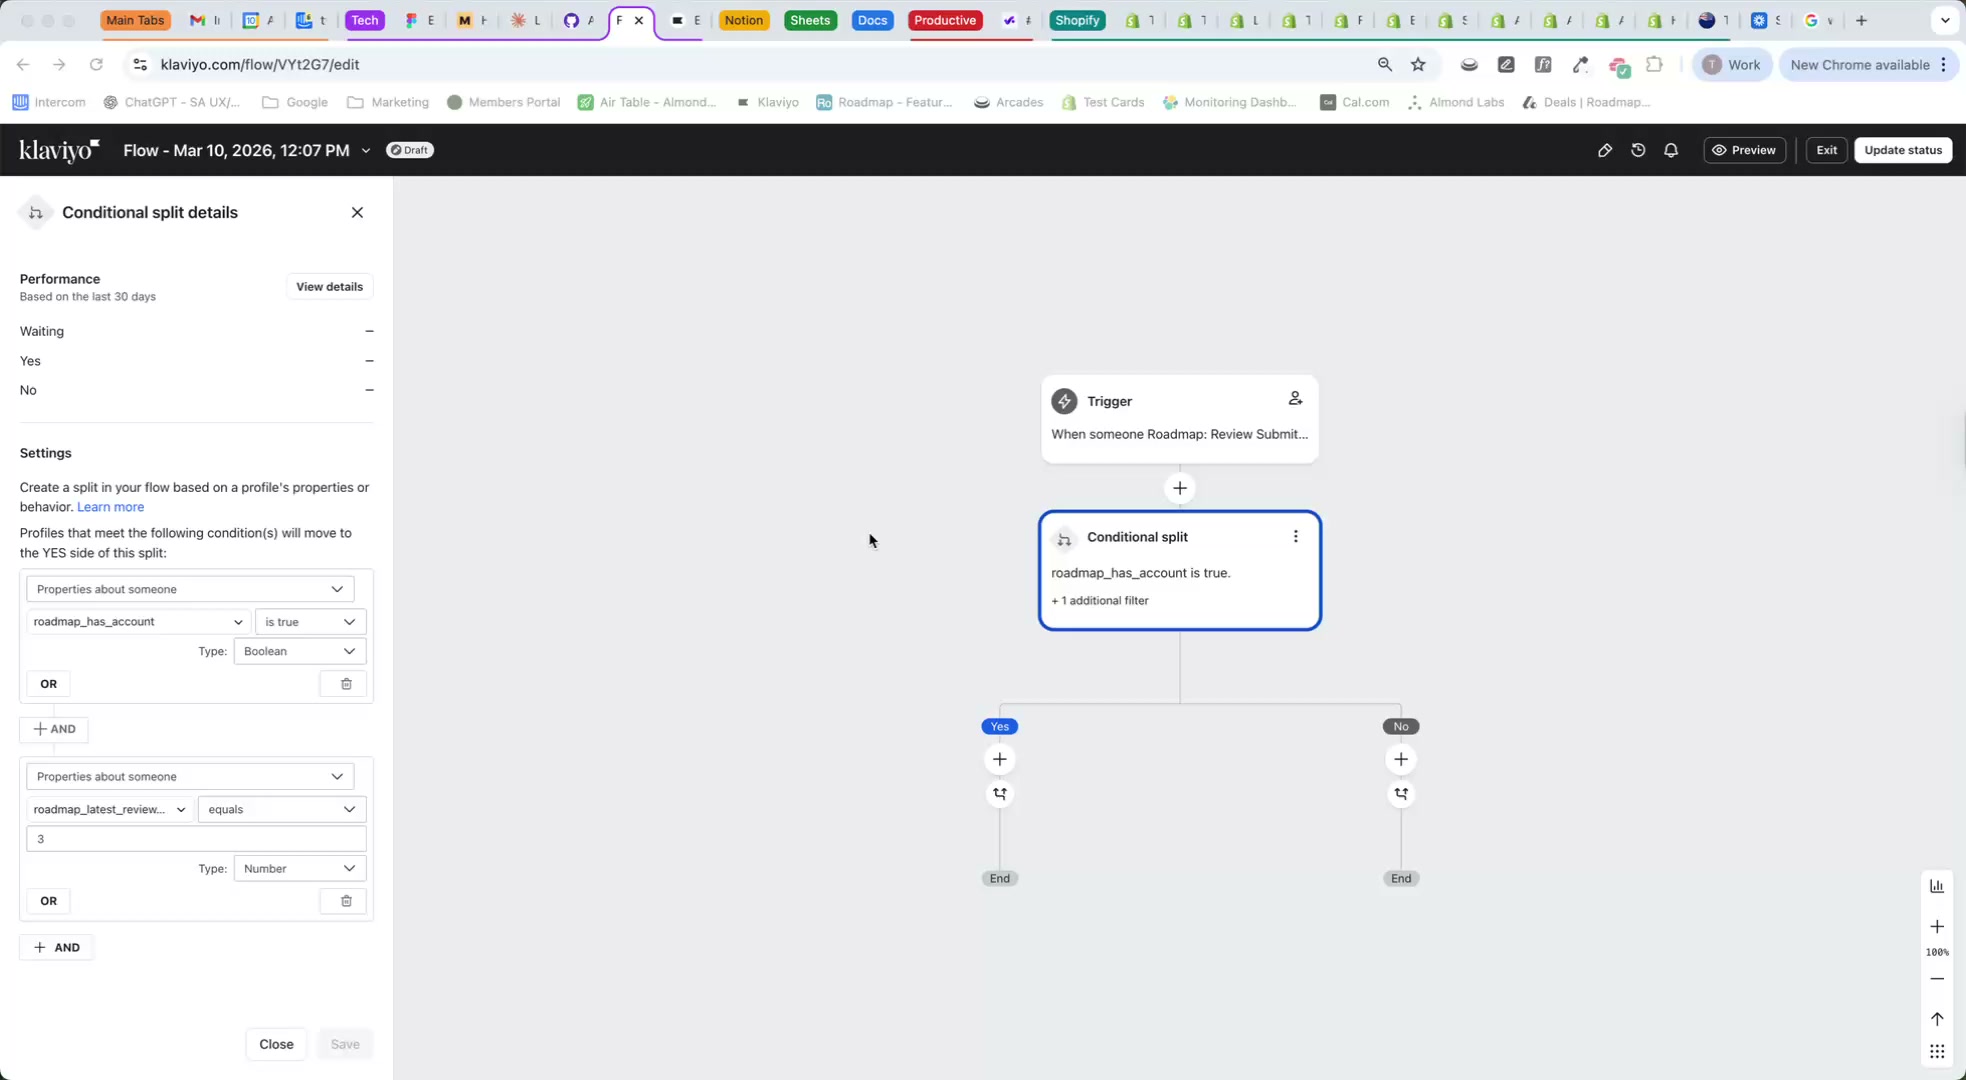Viewport: 1966px width, 1080px height.
Task: Click the Update status button
Action: pos(1902,150)
